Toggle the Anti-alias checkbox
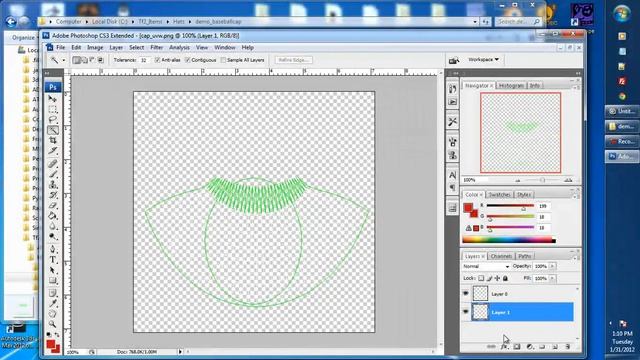The height and width of the screenshot is (360, 640). pos(158,60)
